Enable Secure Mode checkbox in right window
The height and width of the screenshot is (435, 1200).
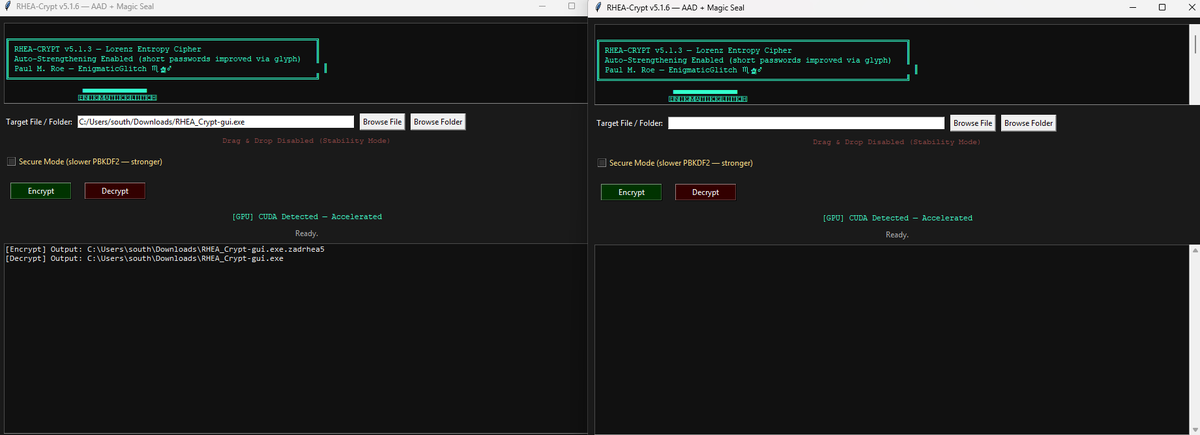[602, 162]
